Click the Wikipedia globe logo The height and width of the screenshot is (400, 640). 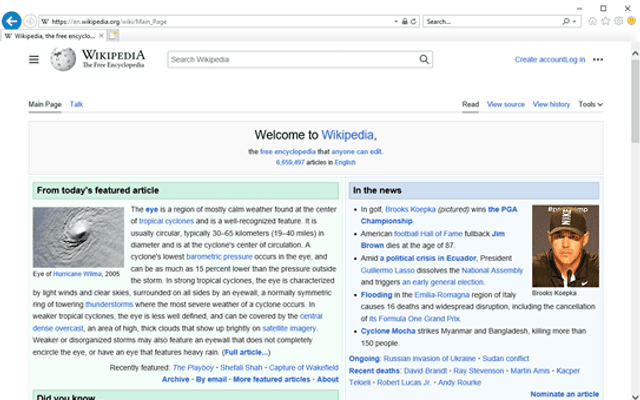click(x=63, y=59)
